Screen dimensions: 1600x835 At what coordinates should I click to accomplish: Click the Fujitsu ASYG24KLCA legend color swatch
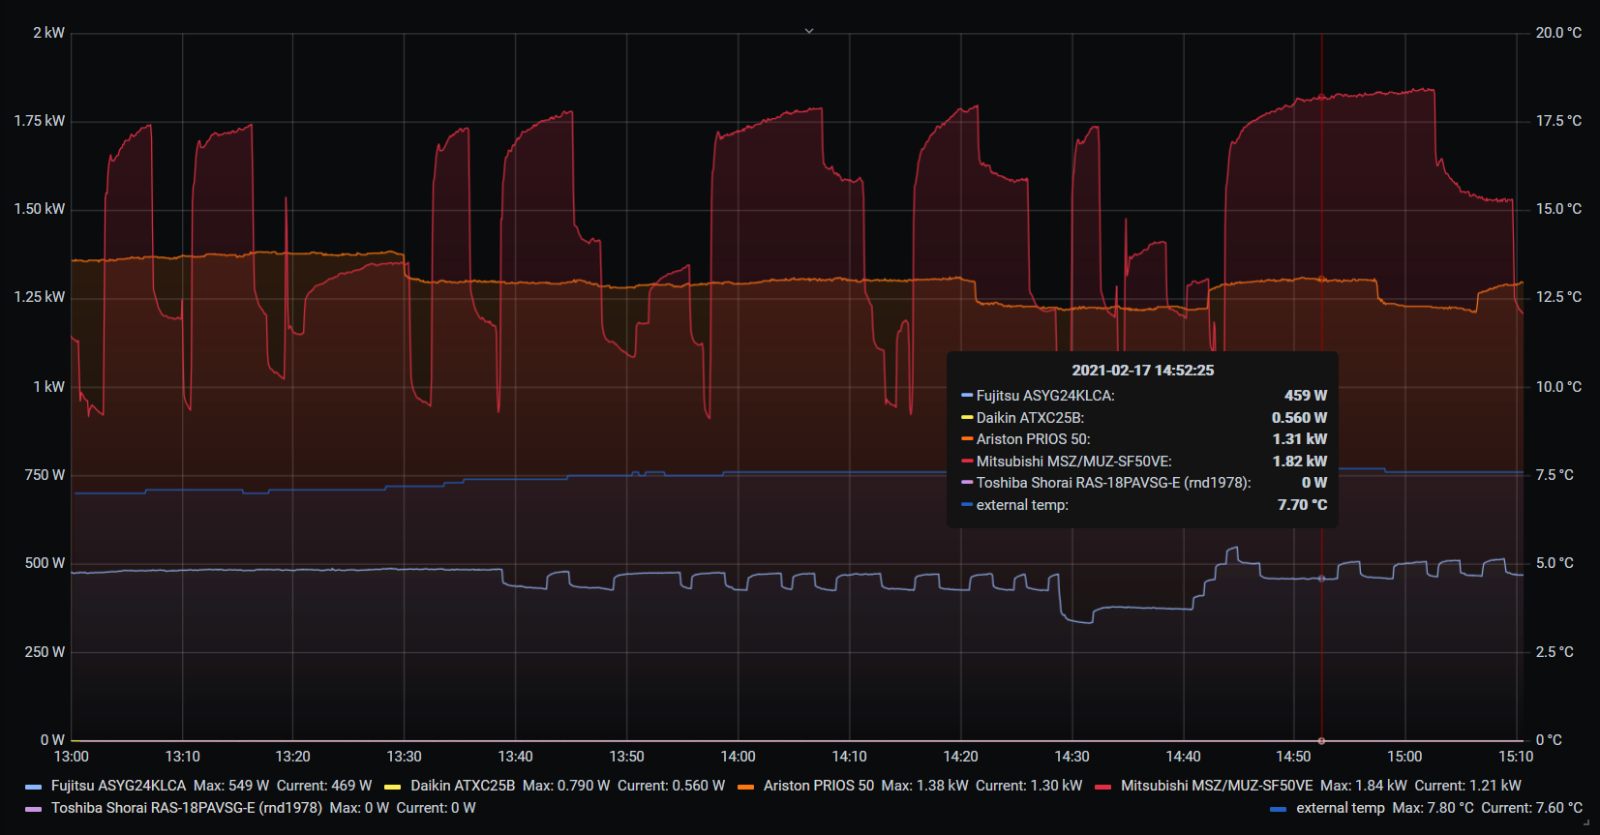(34, 787)
